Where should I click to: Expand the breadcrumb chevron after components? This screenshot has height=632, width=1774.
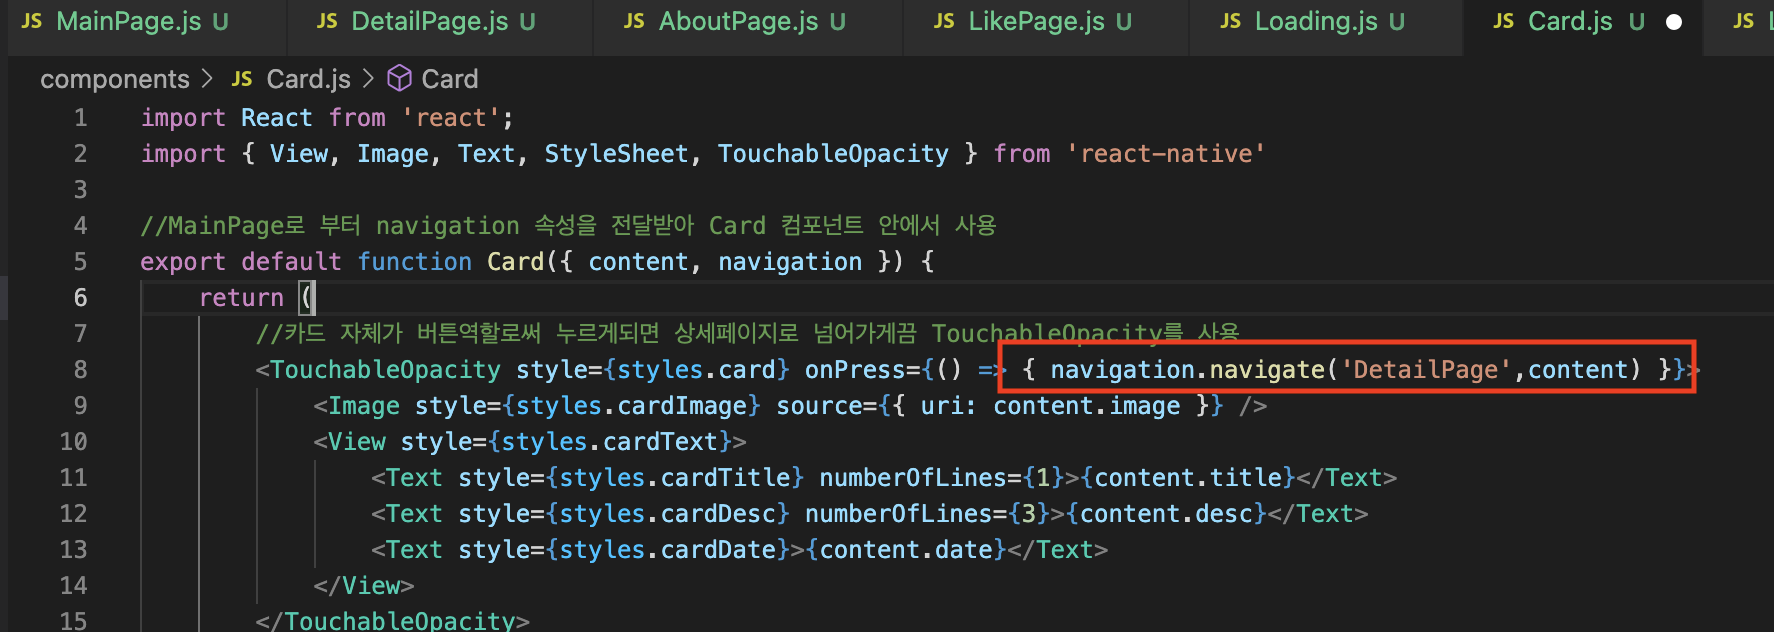[208, 78]
